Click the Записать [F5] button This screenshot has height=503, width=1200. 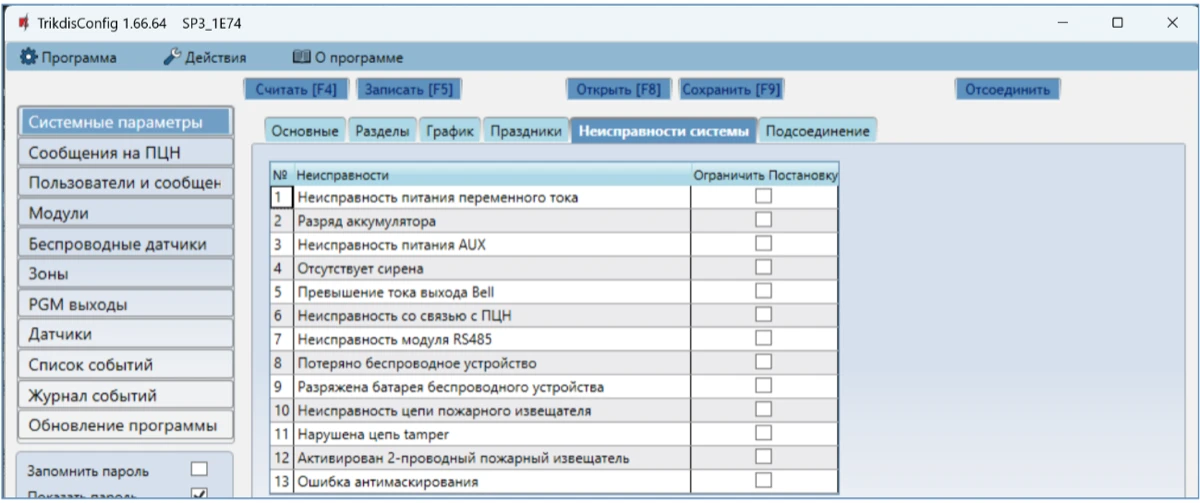[408, 89]
